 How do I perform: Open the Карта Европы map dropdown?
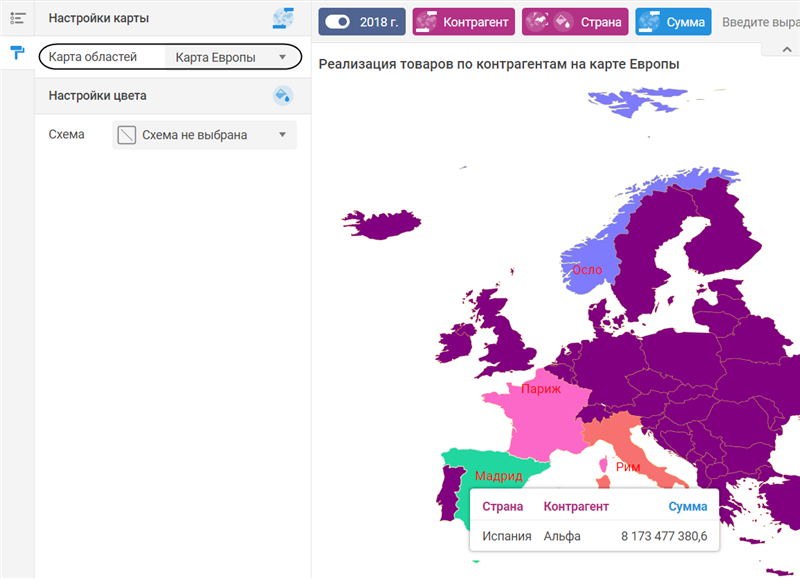[x=230, y=58]
